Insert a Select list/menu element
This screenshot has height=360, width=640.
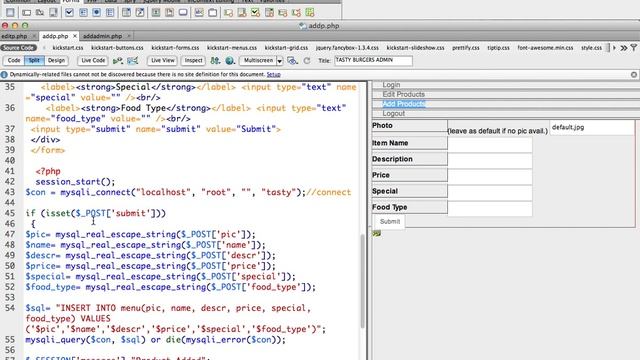126,13
